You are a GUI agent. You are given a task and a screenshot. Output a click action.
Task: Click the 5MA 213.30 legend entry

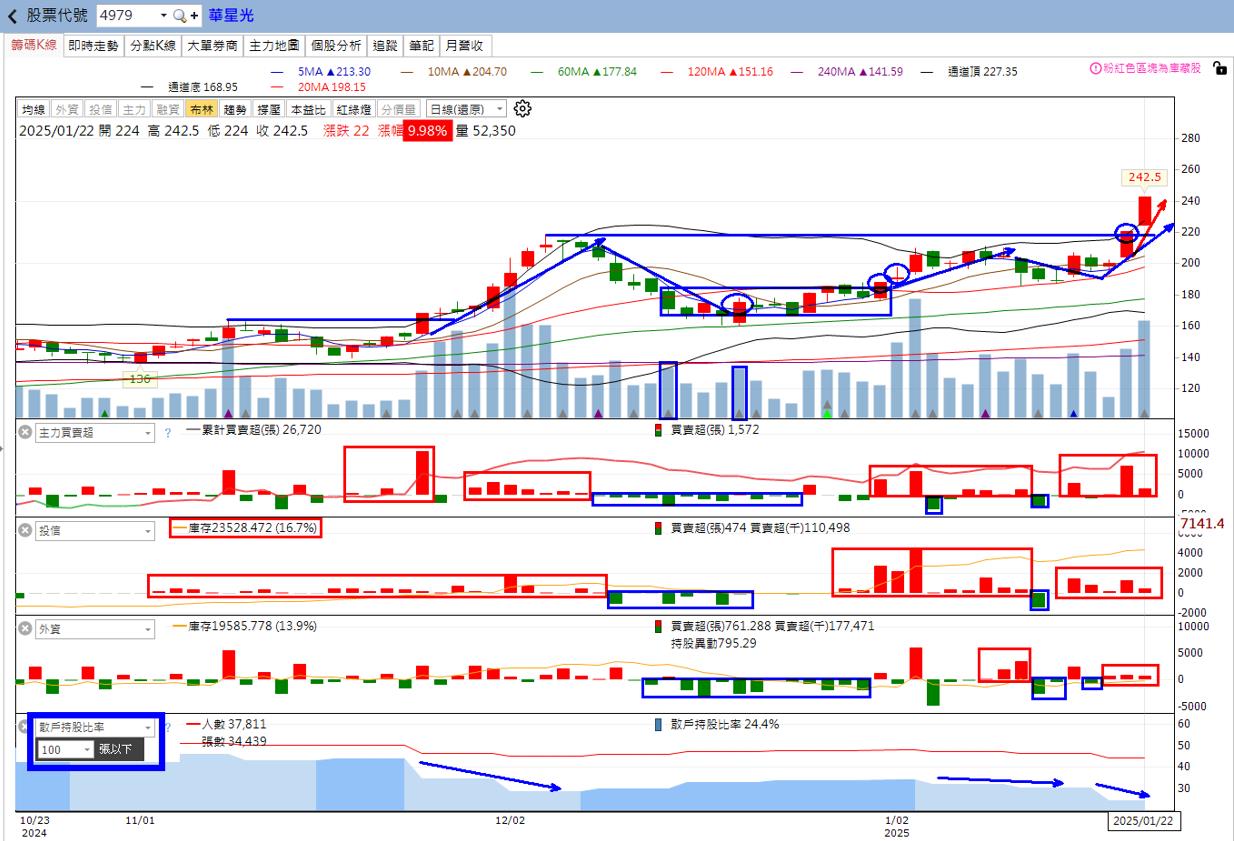click(x=321, y=72)
